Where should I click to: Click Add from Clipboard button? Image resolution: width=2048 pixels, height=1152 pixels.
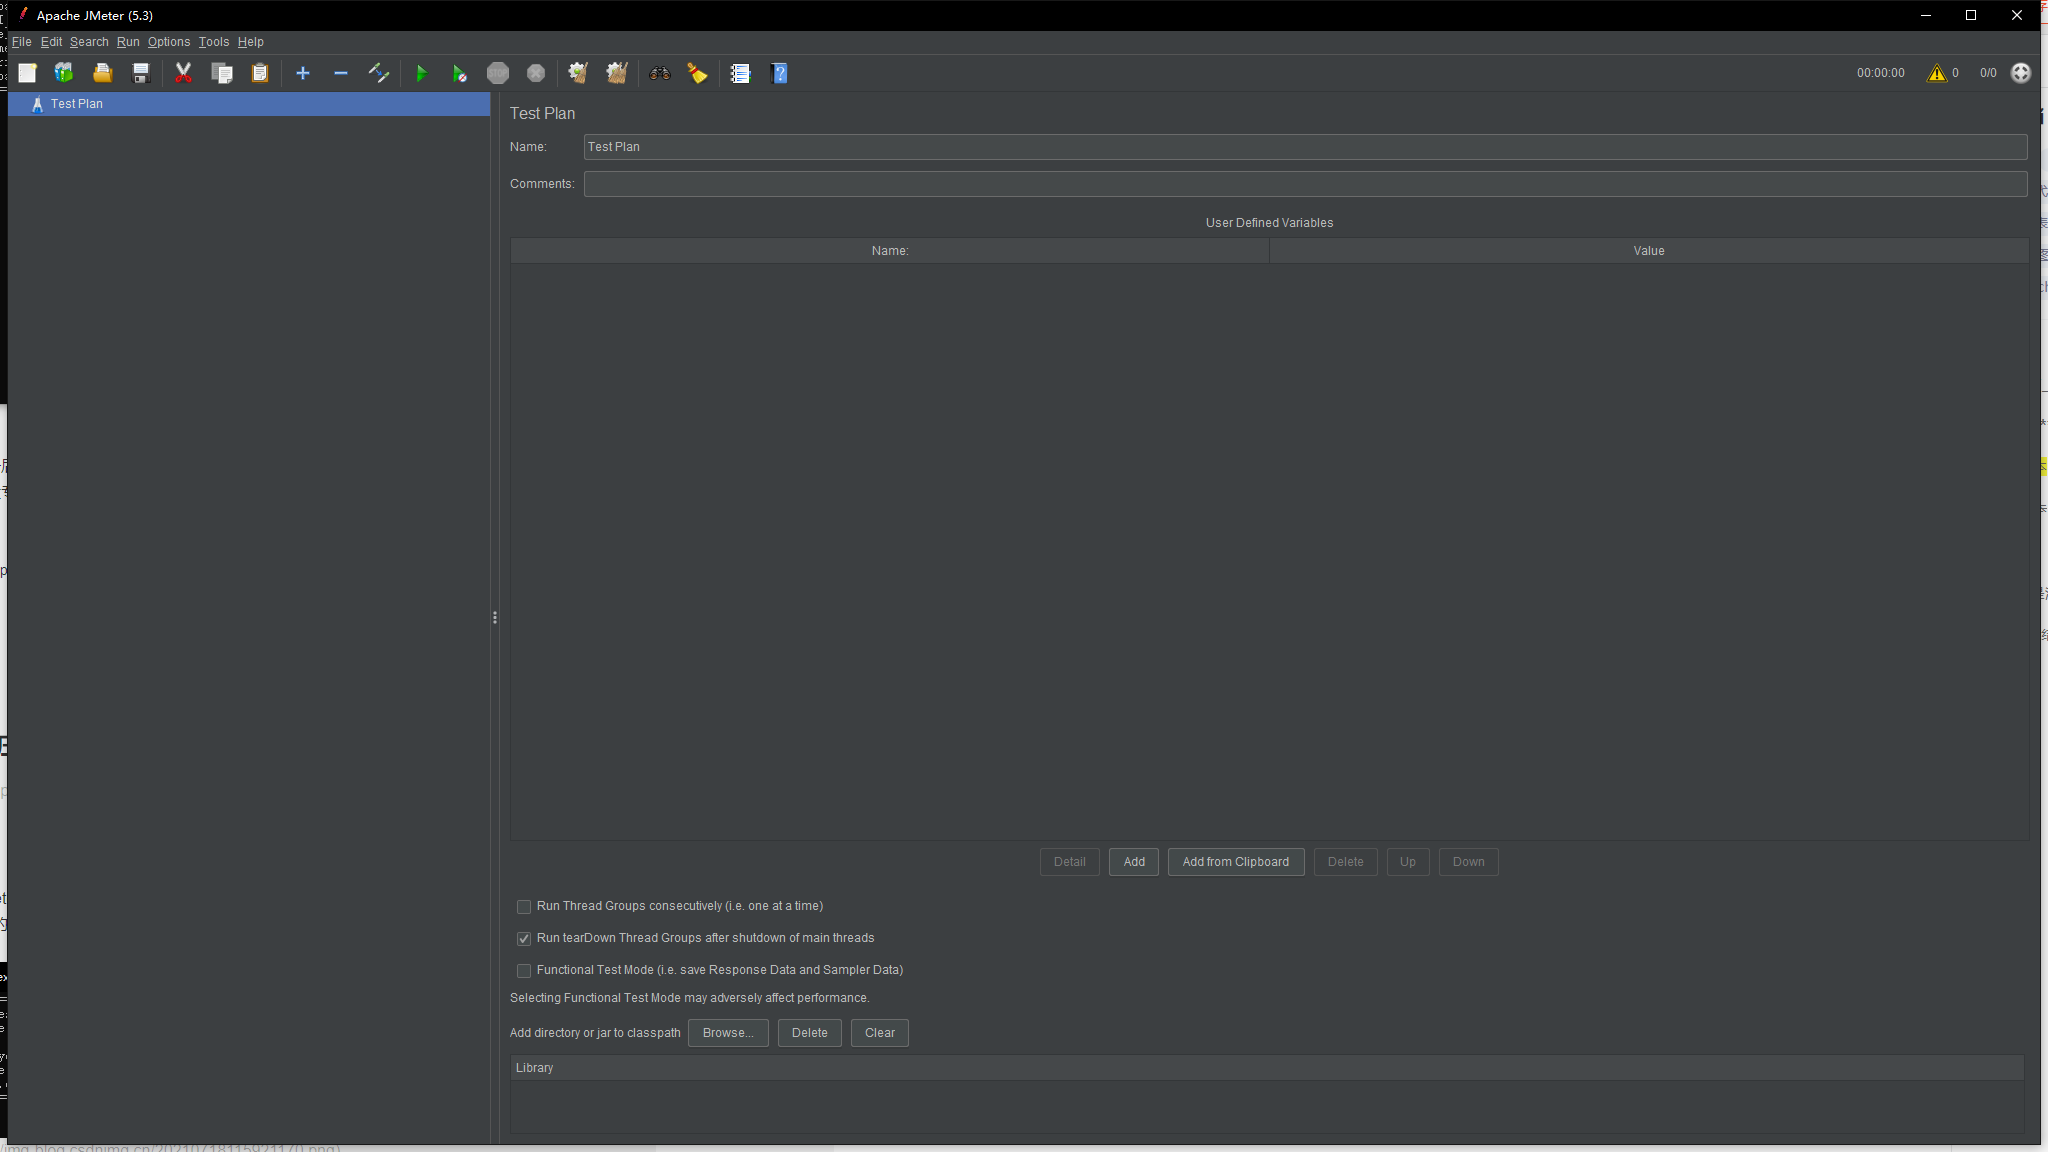point(1235,862)
